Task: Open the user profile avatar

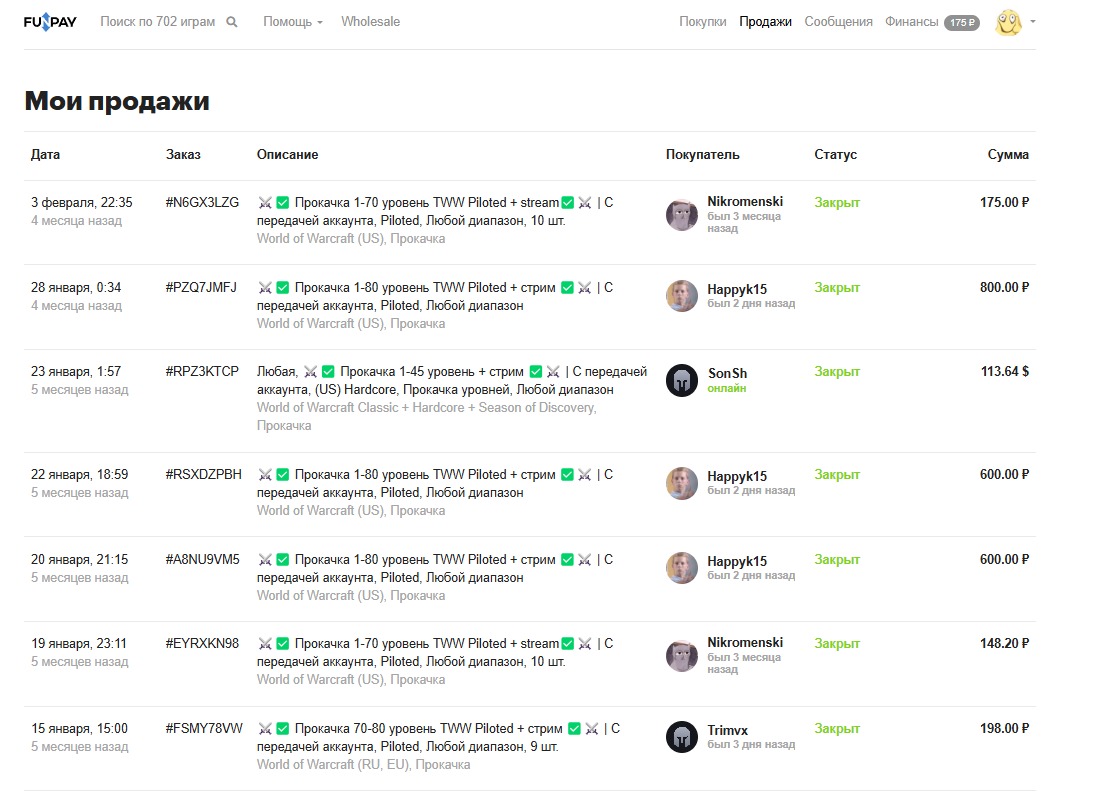Action: click(1008, 22)
